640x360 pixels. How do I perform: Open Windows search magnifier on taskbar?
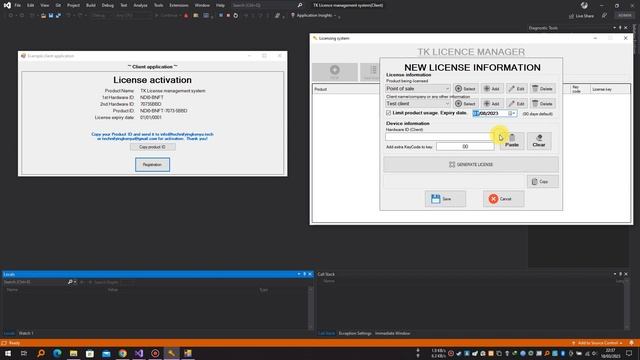pyautogui.click(x=41, y=353)
